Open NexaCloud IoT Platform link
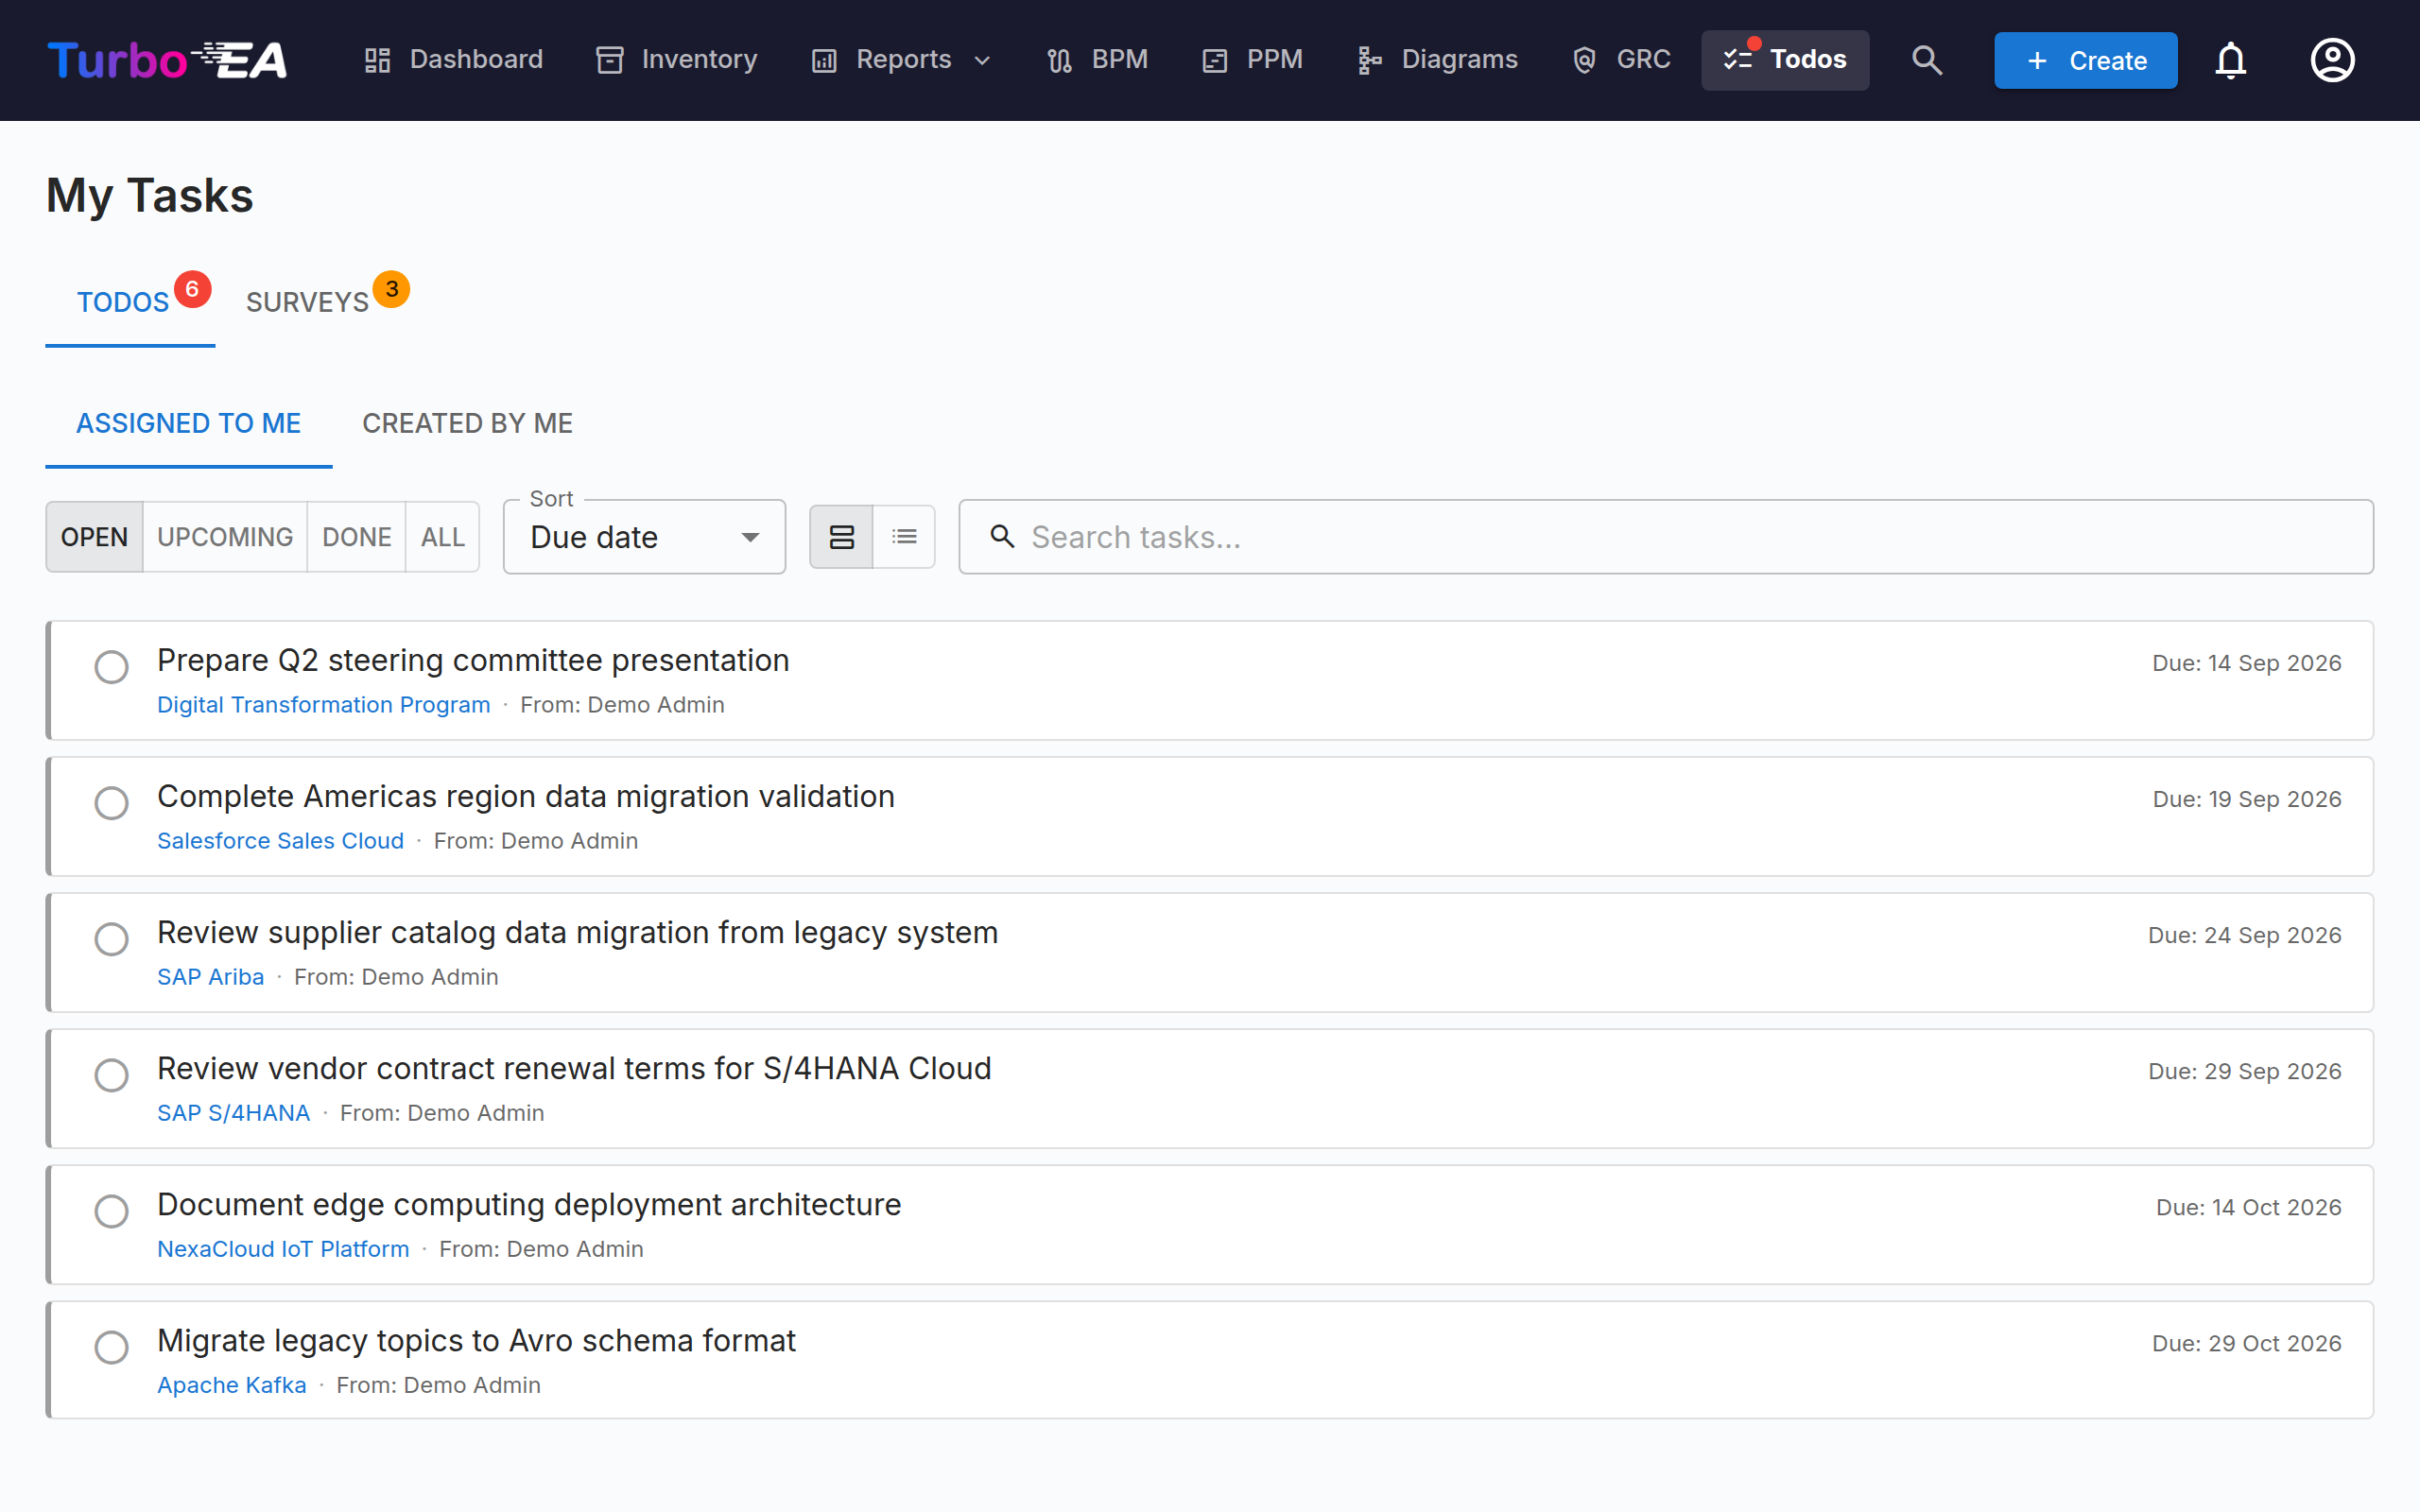The image size is (2420, 1512). click(283, 1249)
